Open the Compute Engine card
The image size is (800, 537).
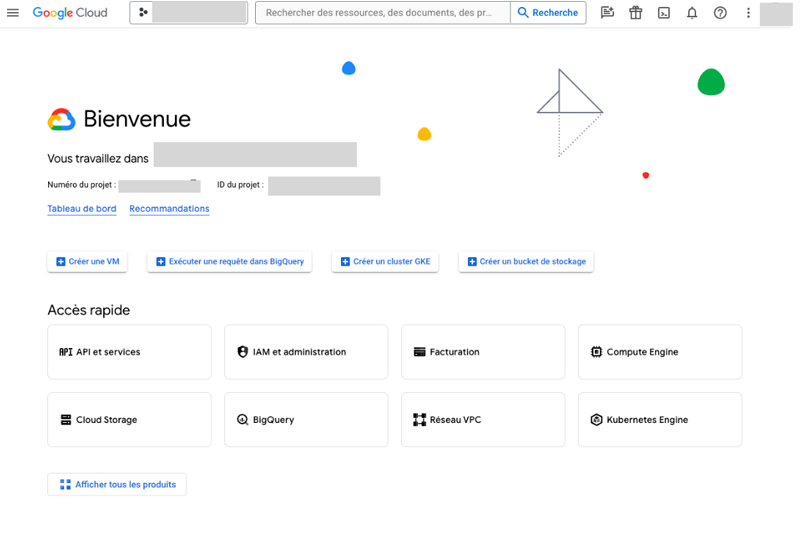[x=660, y=352]
